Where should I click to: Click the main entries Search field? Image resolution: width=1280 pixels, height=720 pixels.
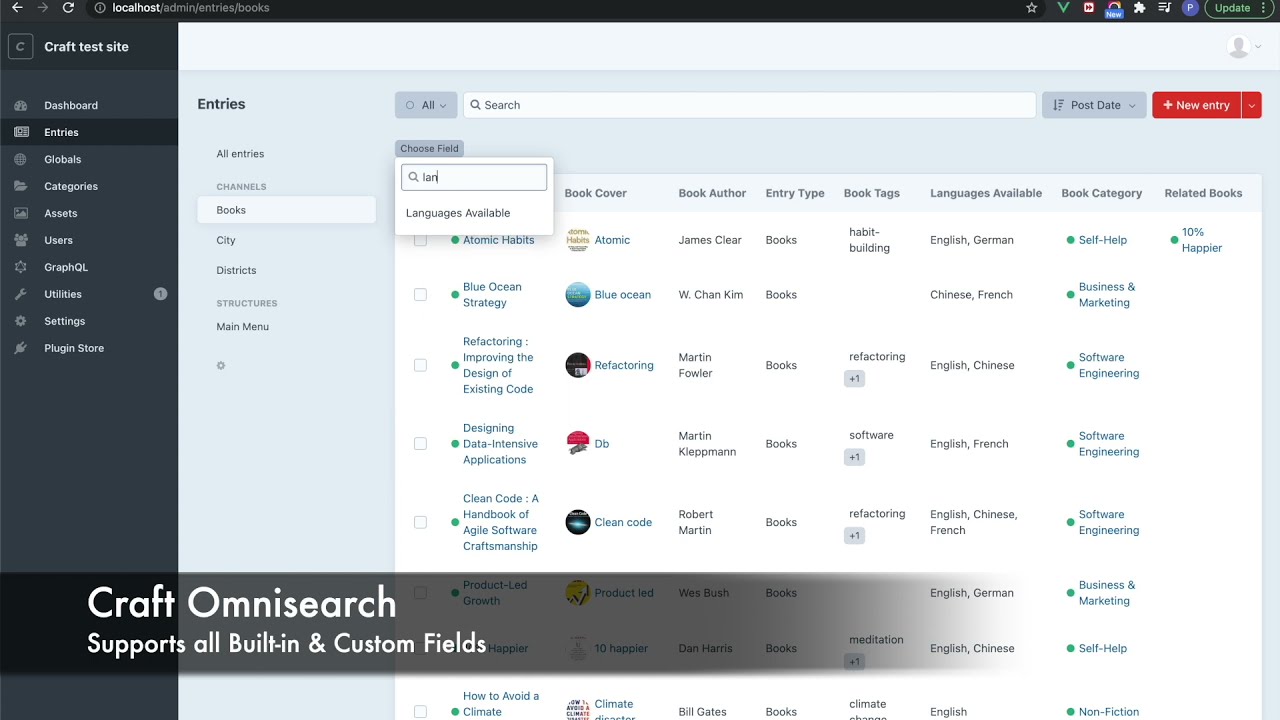[x=749, y=105]
